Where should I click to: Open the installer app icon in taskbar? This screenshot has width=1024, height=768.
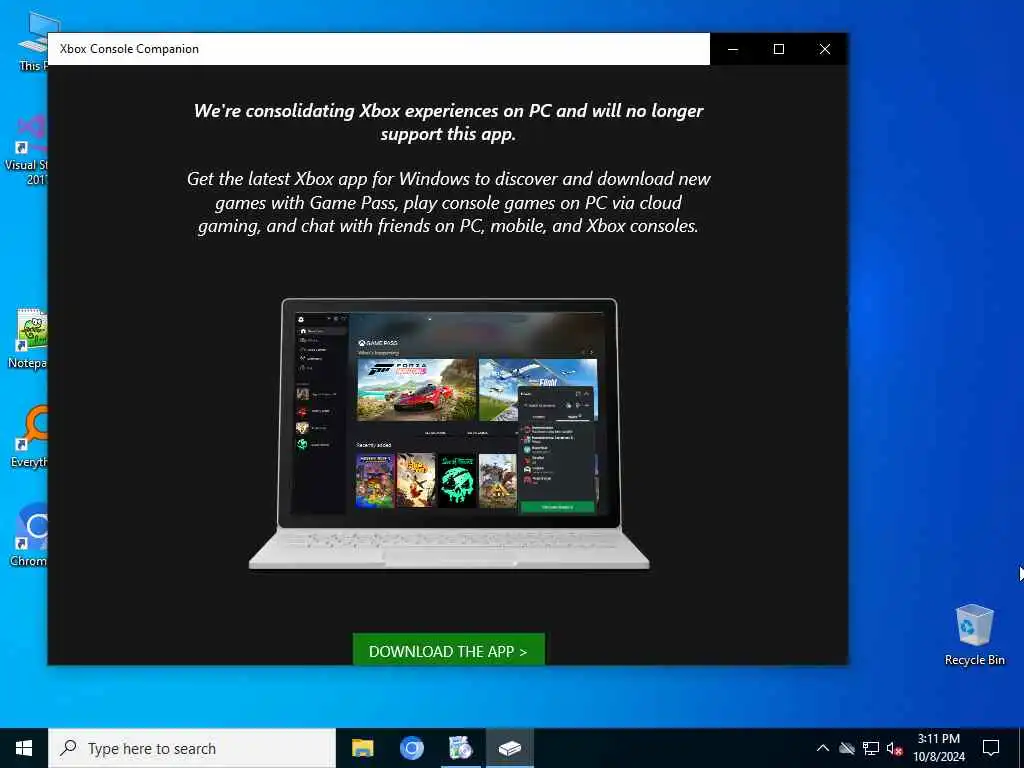click(460, 748)
